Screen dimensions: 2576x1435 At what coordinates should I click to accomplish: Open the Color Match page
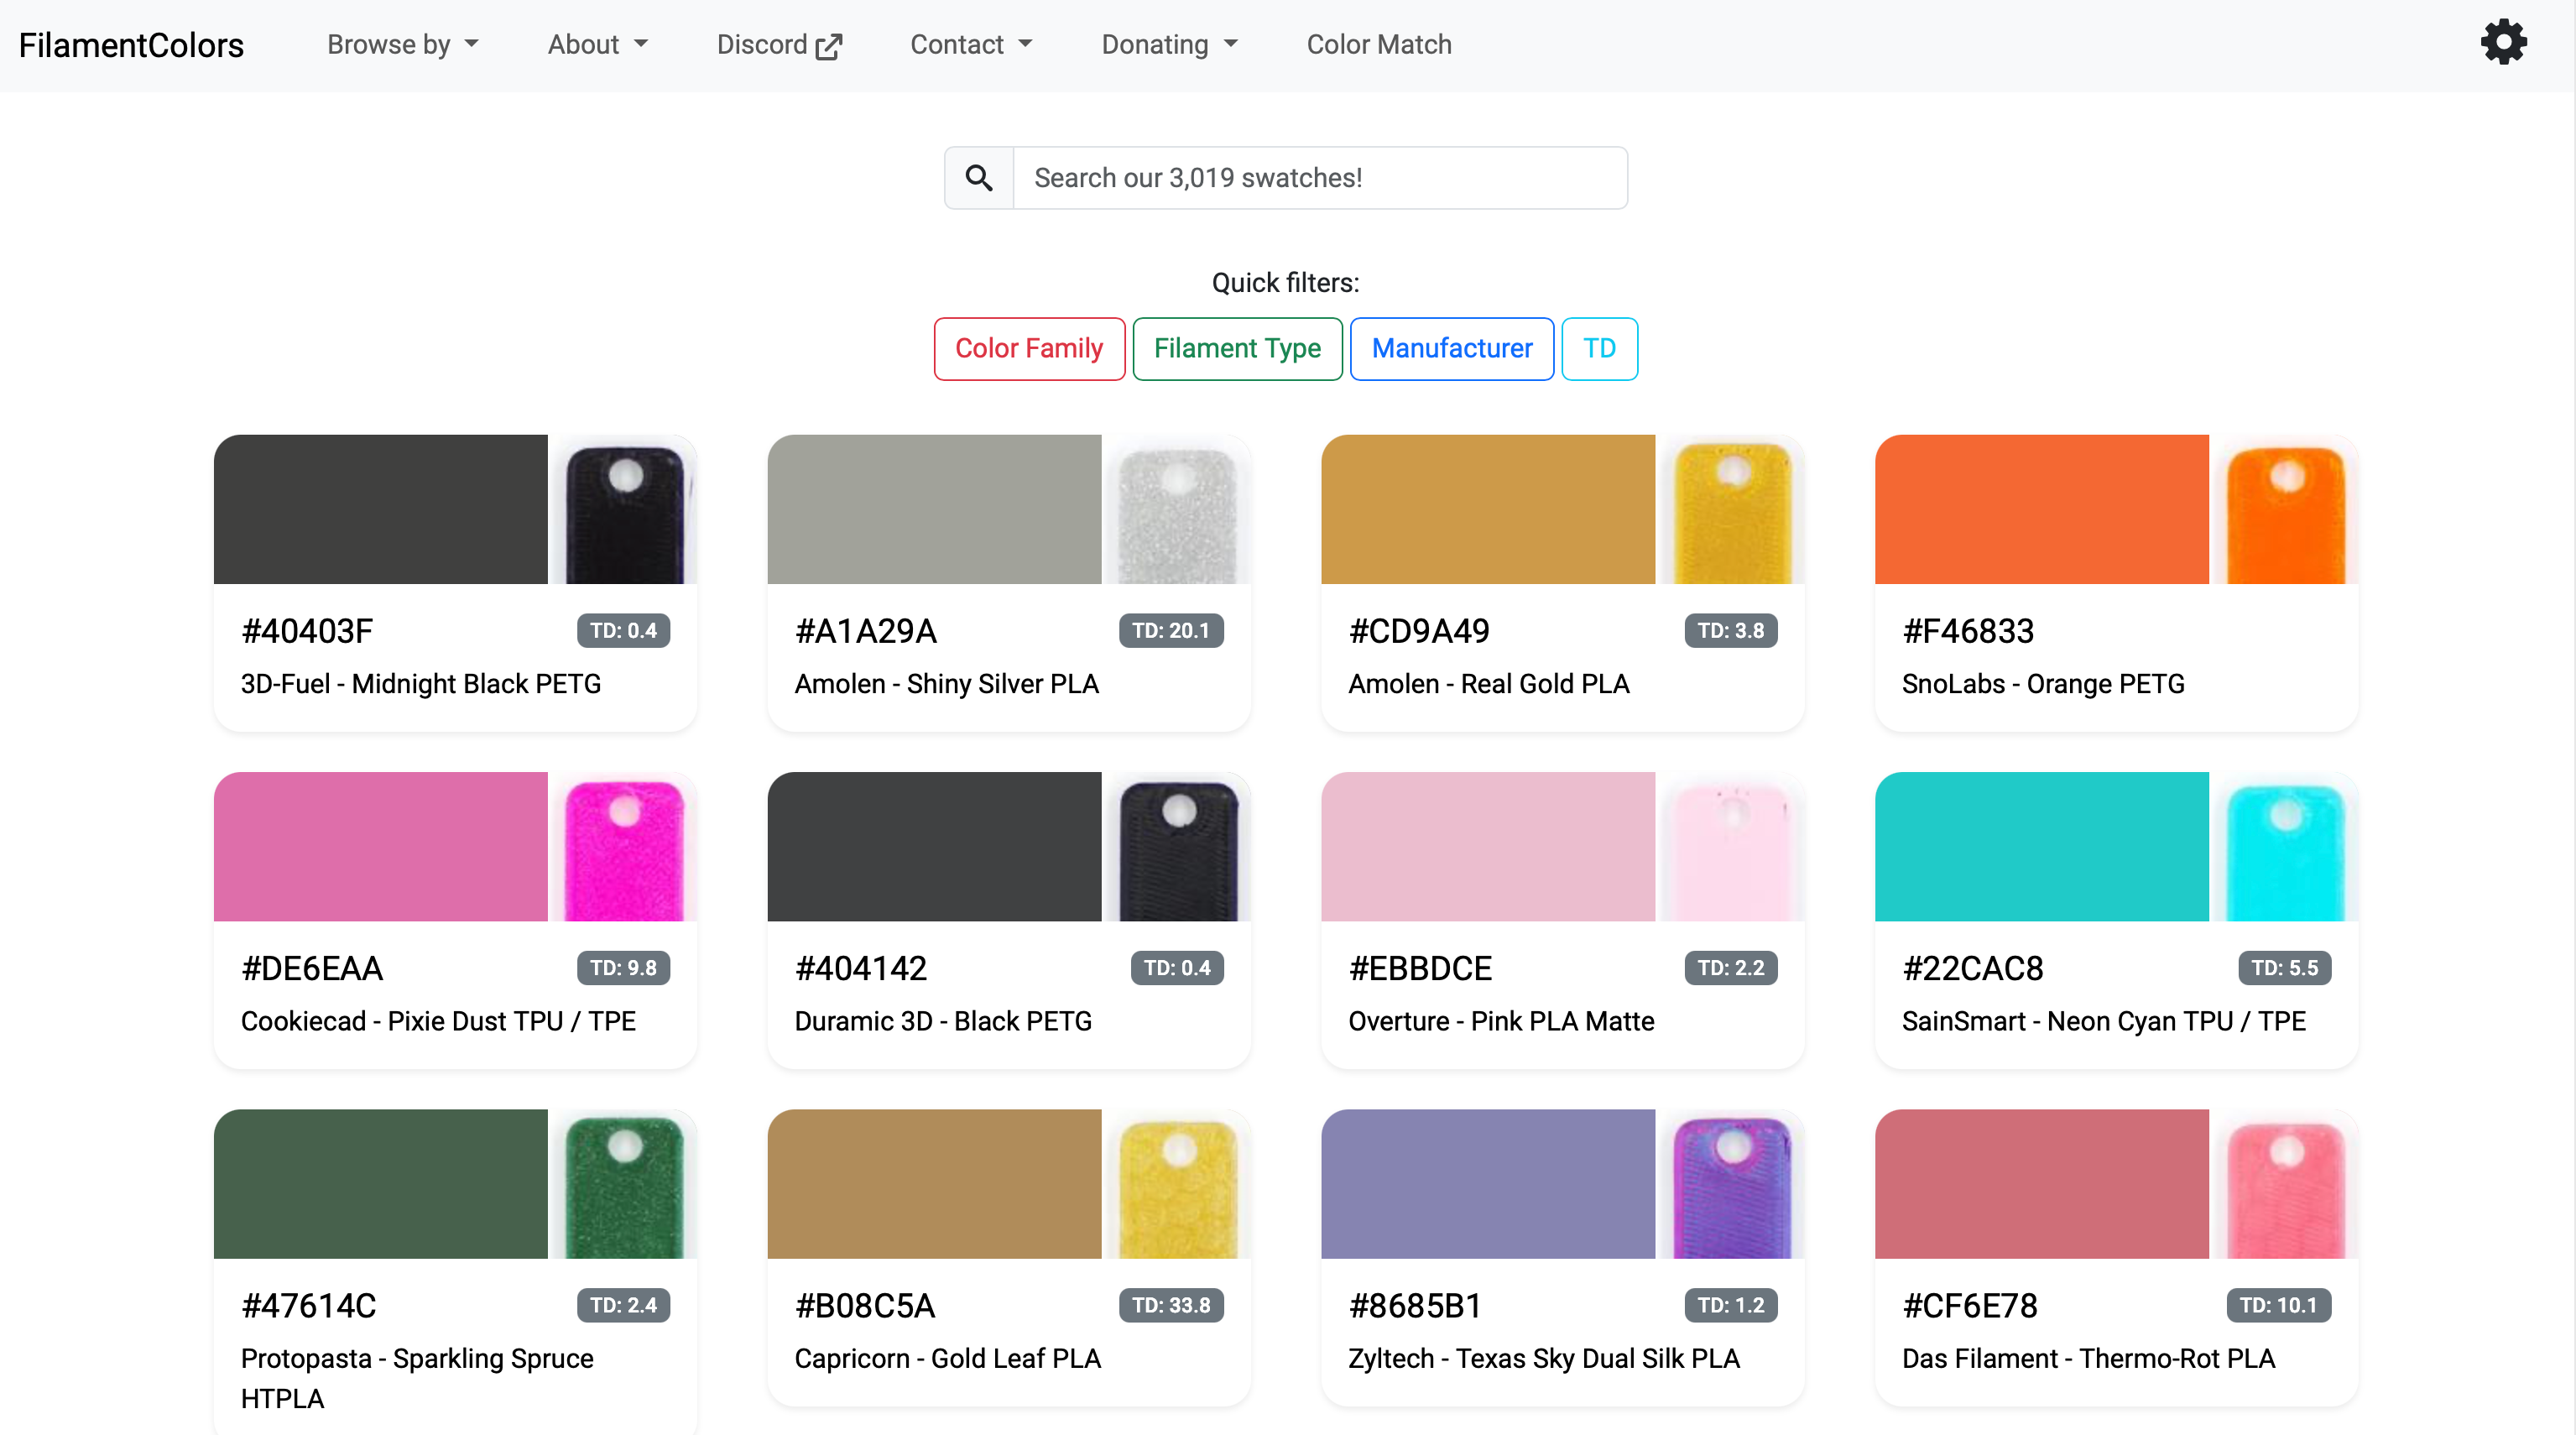click(1379, 45)
